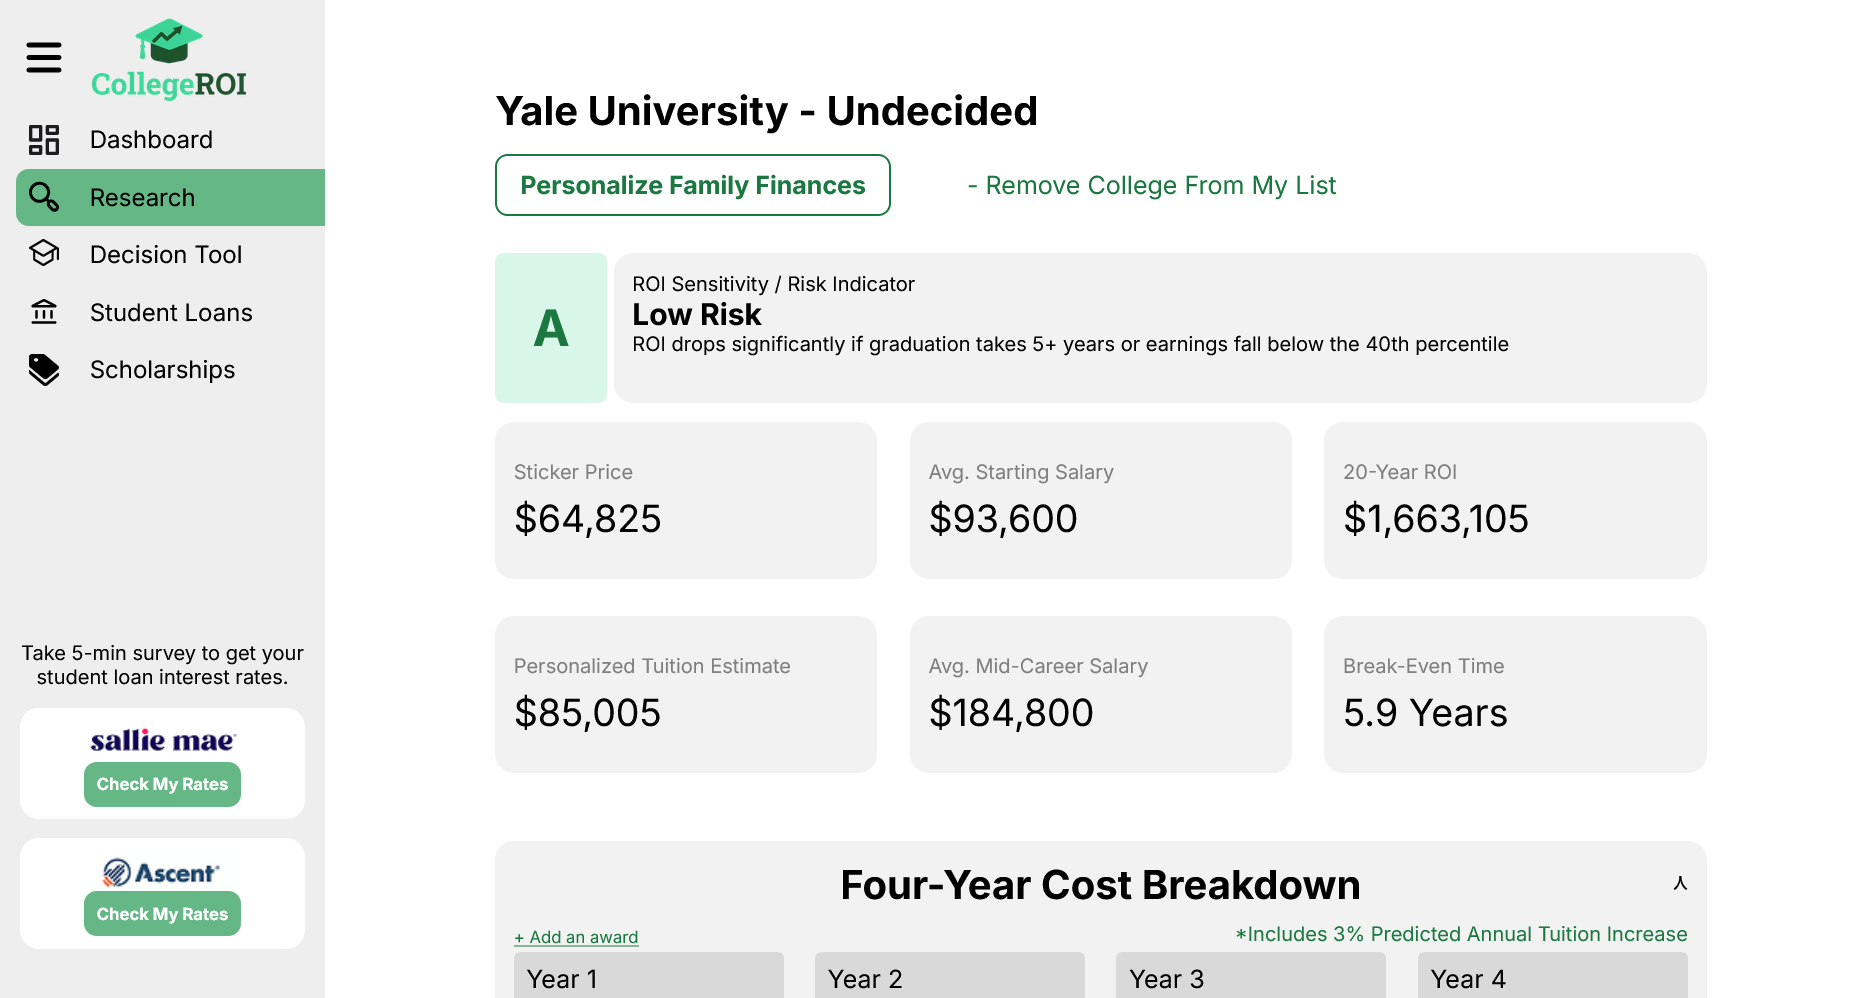This screenshot has height=998, width=1857.
Task: Click the Sallie Mae logo
Action: click(162, 741)
